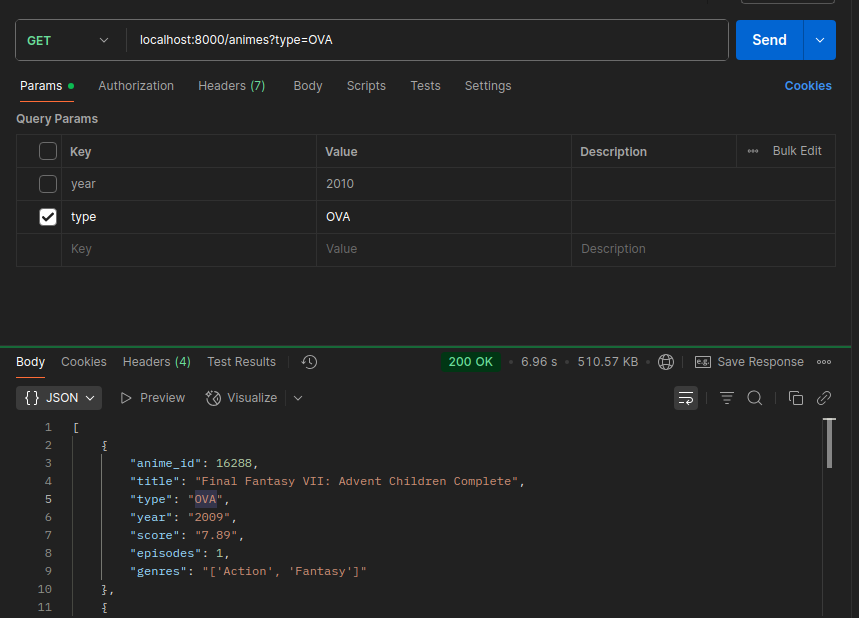Screen dimensions: 859x618
Task: Click the Visualize button
Action: point(242,398)
